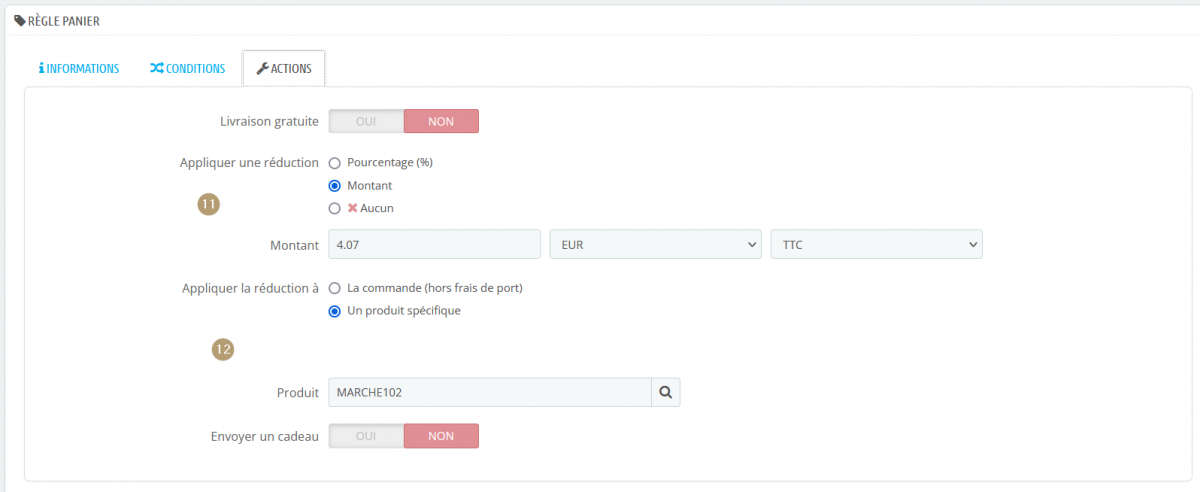The width and height of the screenshot is (1200, 492).
Task: Select the Pourcentage (%) radio option
Action: point(335,162)
